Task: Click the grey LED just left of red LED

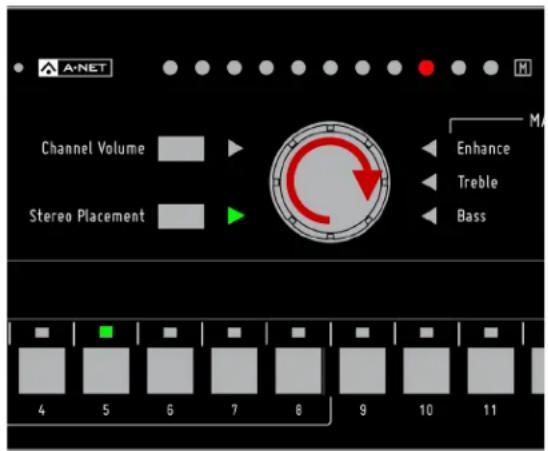Action: 395,67
